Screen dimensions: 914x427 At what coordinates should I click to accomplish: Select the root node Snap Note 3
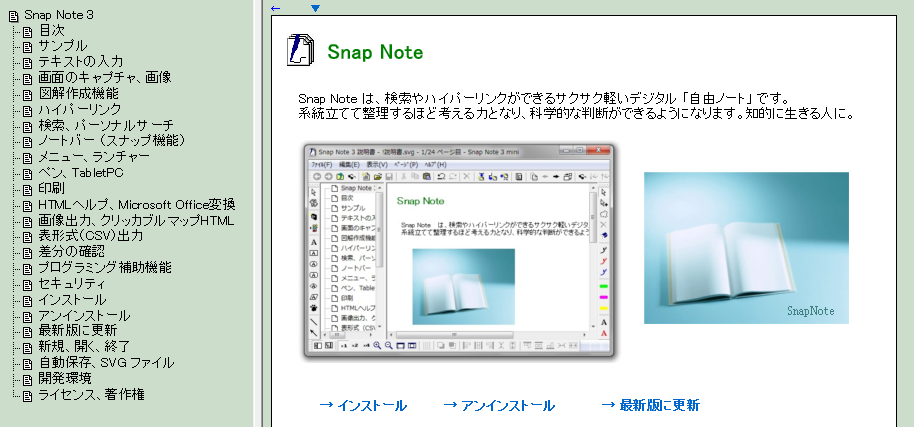58,15
